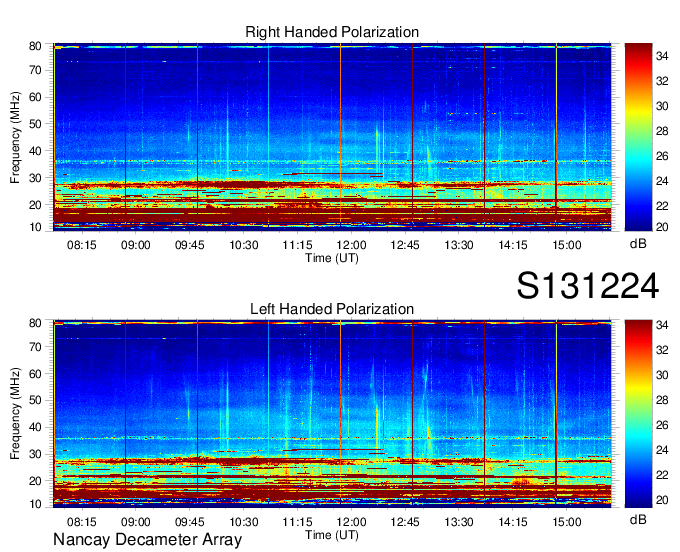The image size is (680, 552).
Task: Click 09:00 time tick on Right Handed plot
Action: [x=135, y=245]
